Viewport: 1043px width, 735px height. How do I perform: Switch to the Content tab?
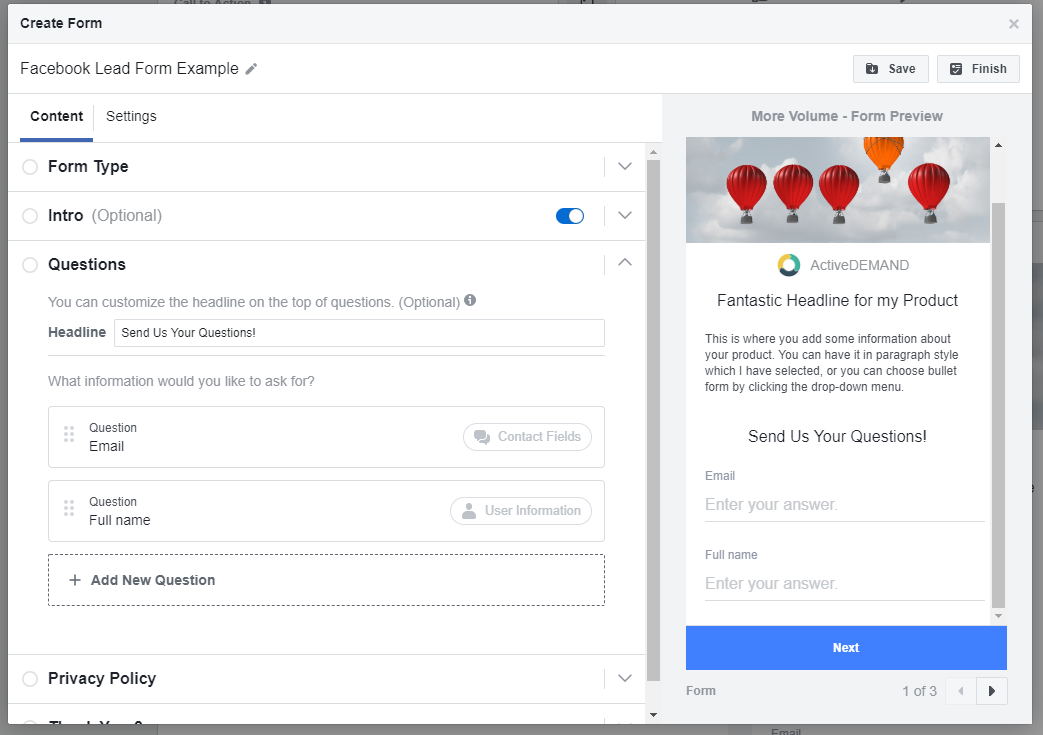(x=57, y=116)
